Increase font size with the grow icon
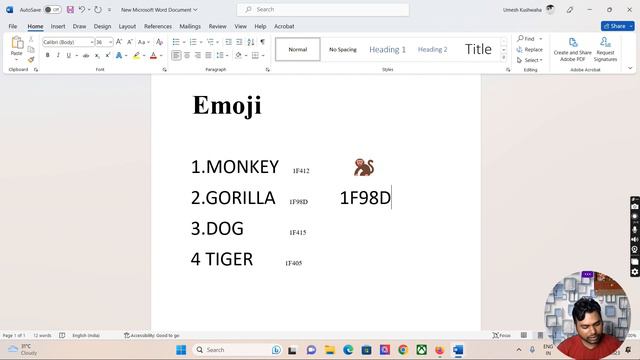Screen dimensions: 640x360 click(x=119, y=42)
